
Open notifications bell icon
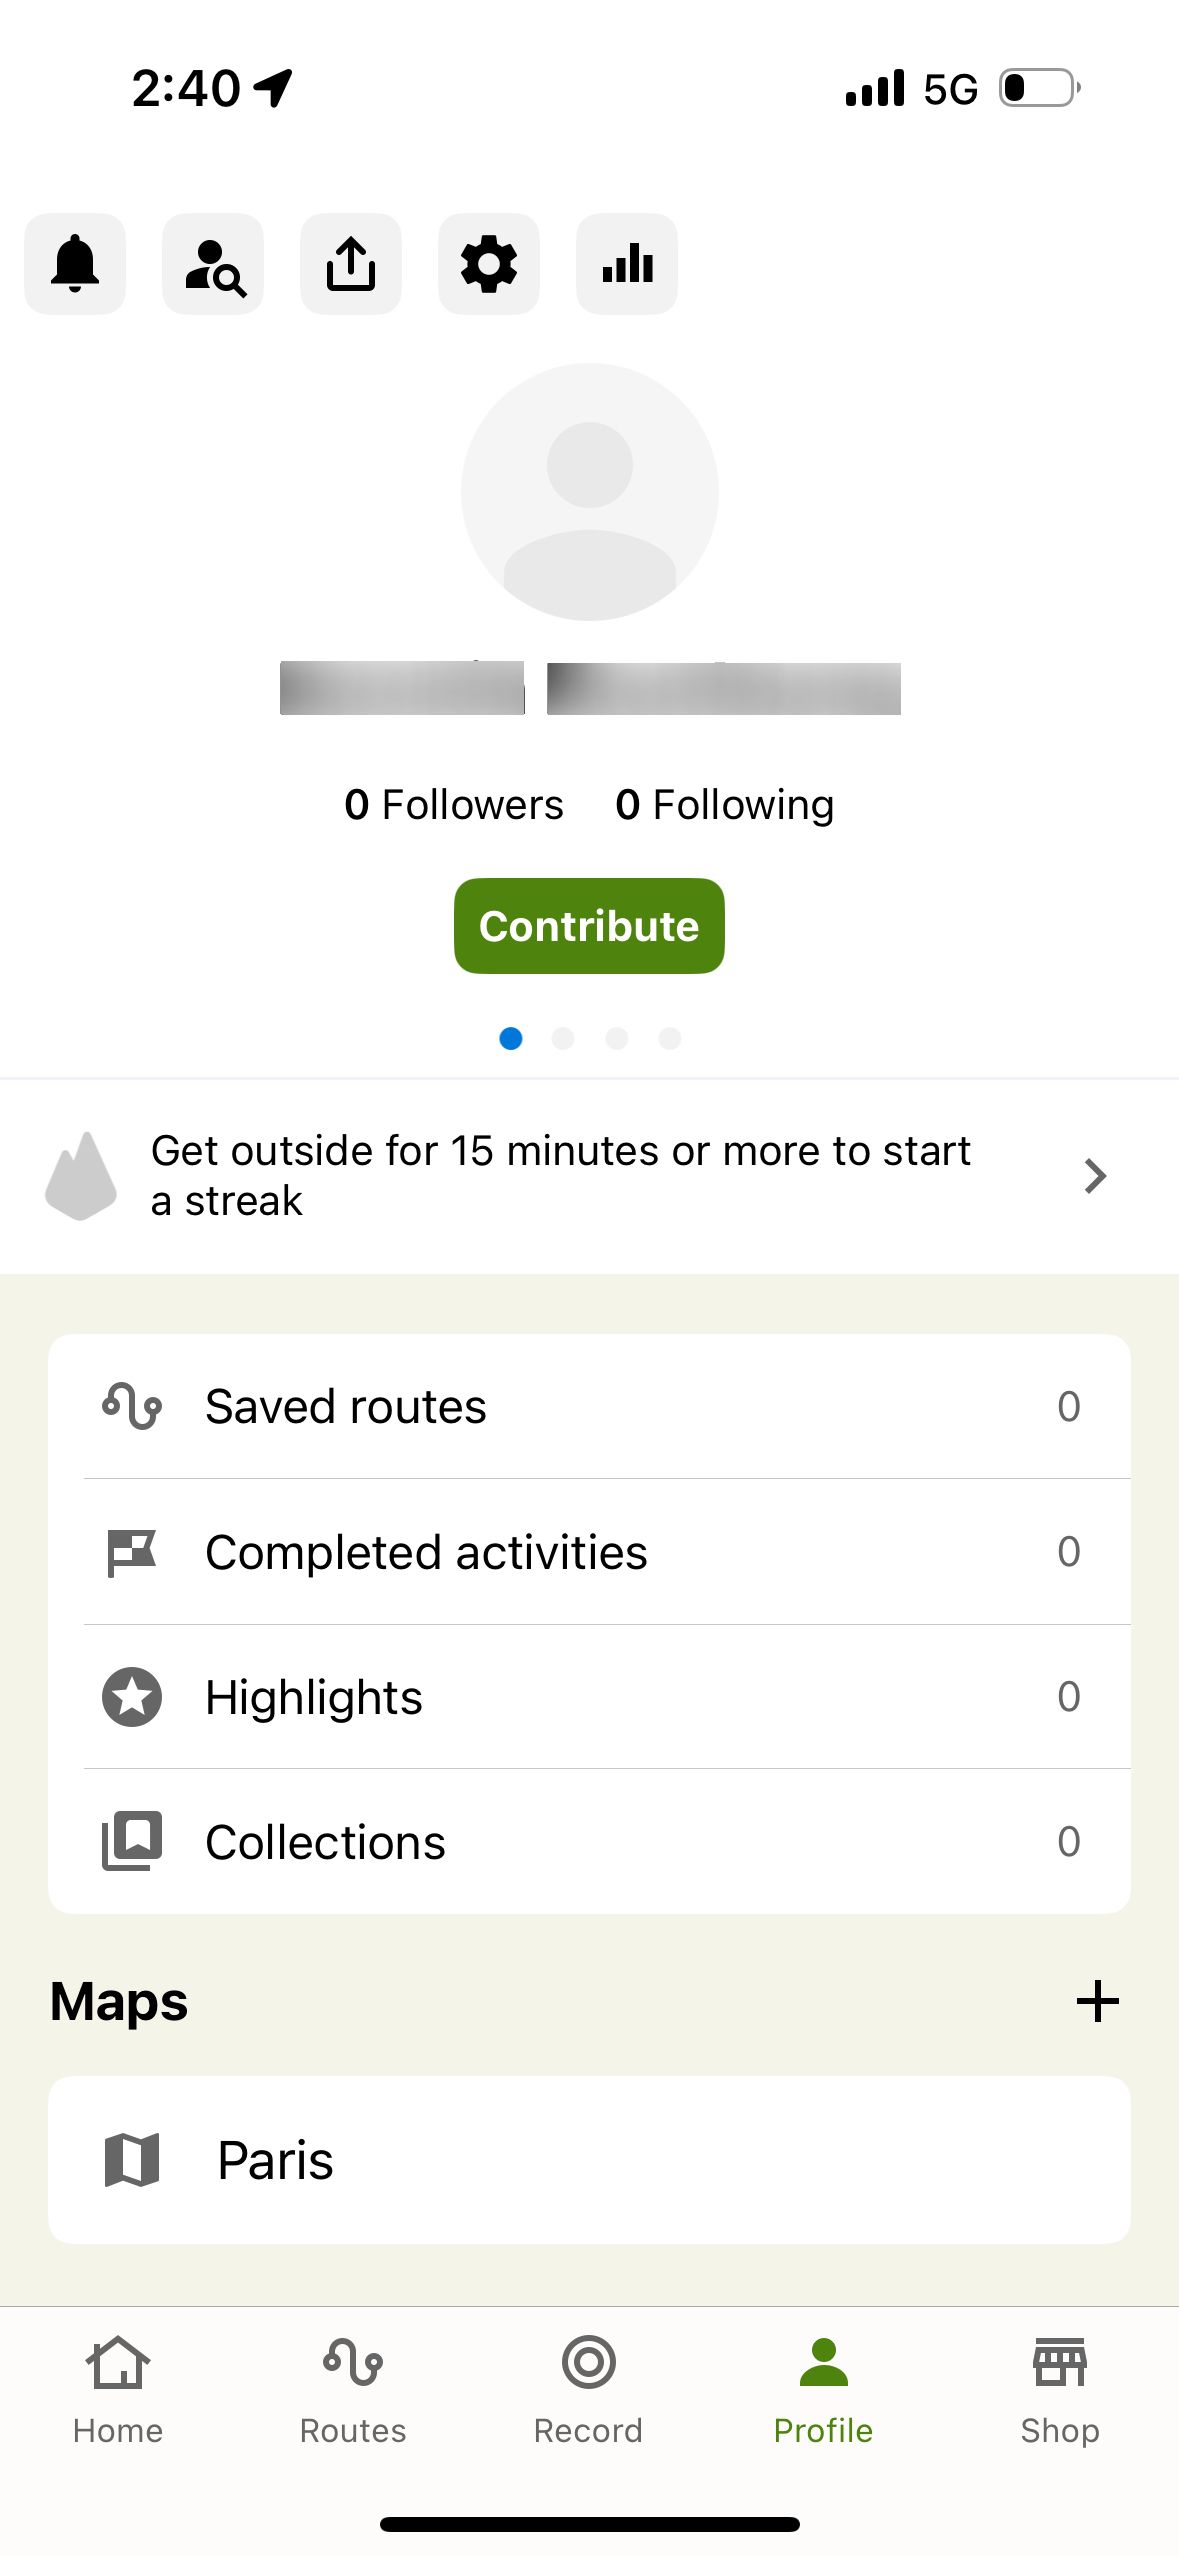click(x=75, y=264)
